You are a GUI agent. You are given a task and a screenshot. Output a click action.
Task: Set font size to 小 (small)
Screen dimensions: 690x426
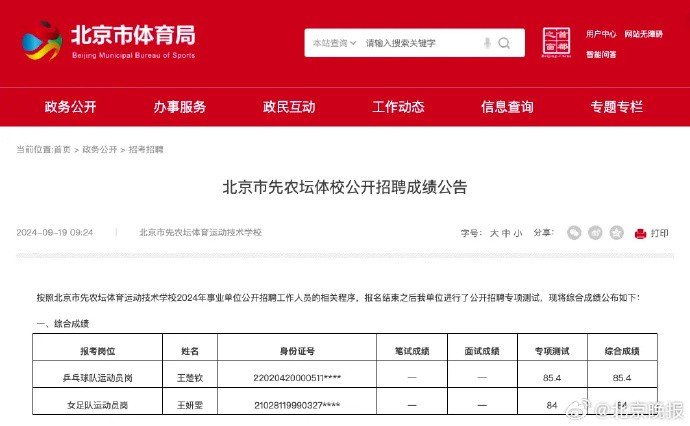[x=517, y=233]
